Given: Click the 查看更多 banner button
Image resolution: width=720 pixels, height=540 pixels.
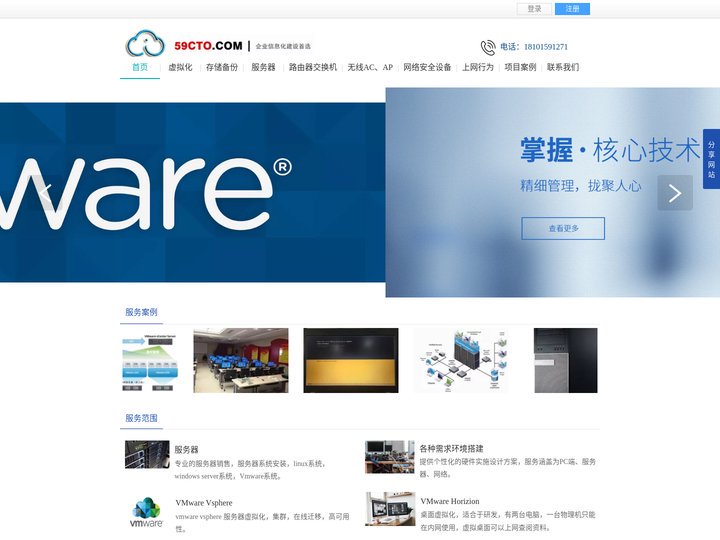Looking at the screenshot, I should 563,228.
